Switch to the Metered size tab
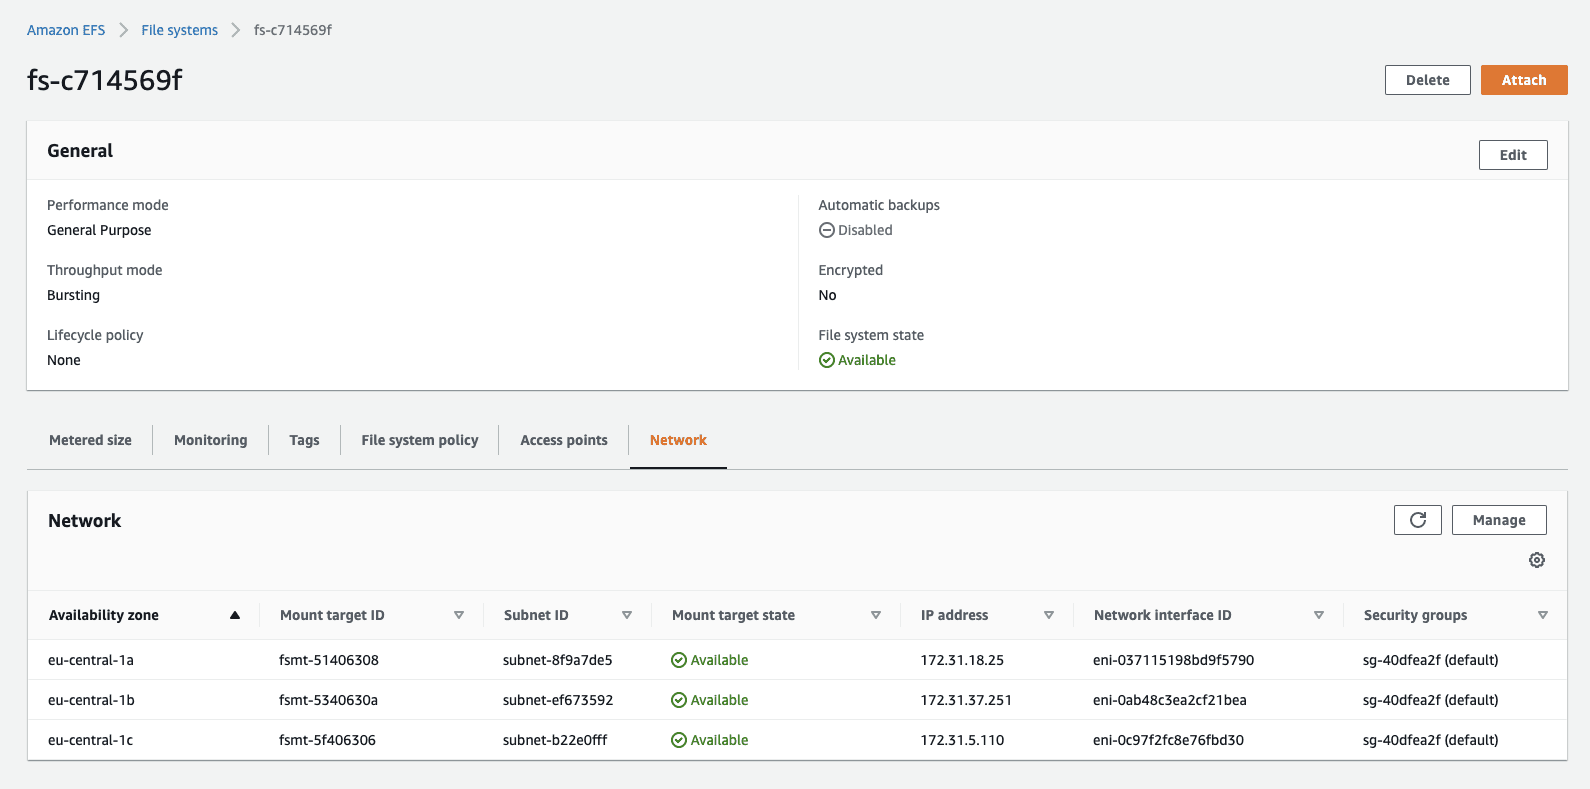The width and height of the screenshot is (1590, 789). (x=90, y=440)
